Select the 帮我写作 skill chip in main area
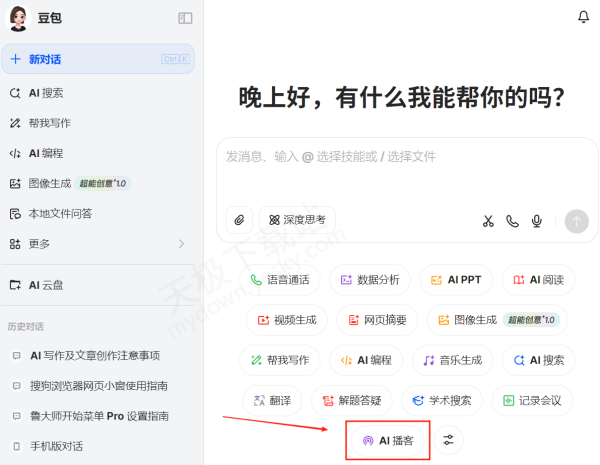Image resolution: width=600 pixels, height=465 pixels. point(280,360)
